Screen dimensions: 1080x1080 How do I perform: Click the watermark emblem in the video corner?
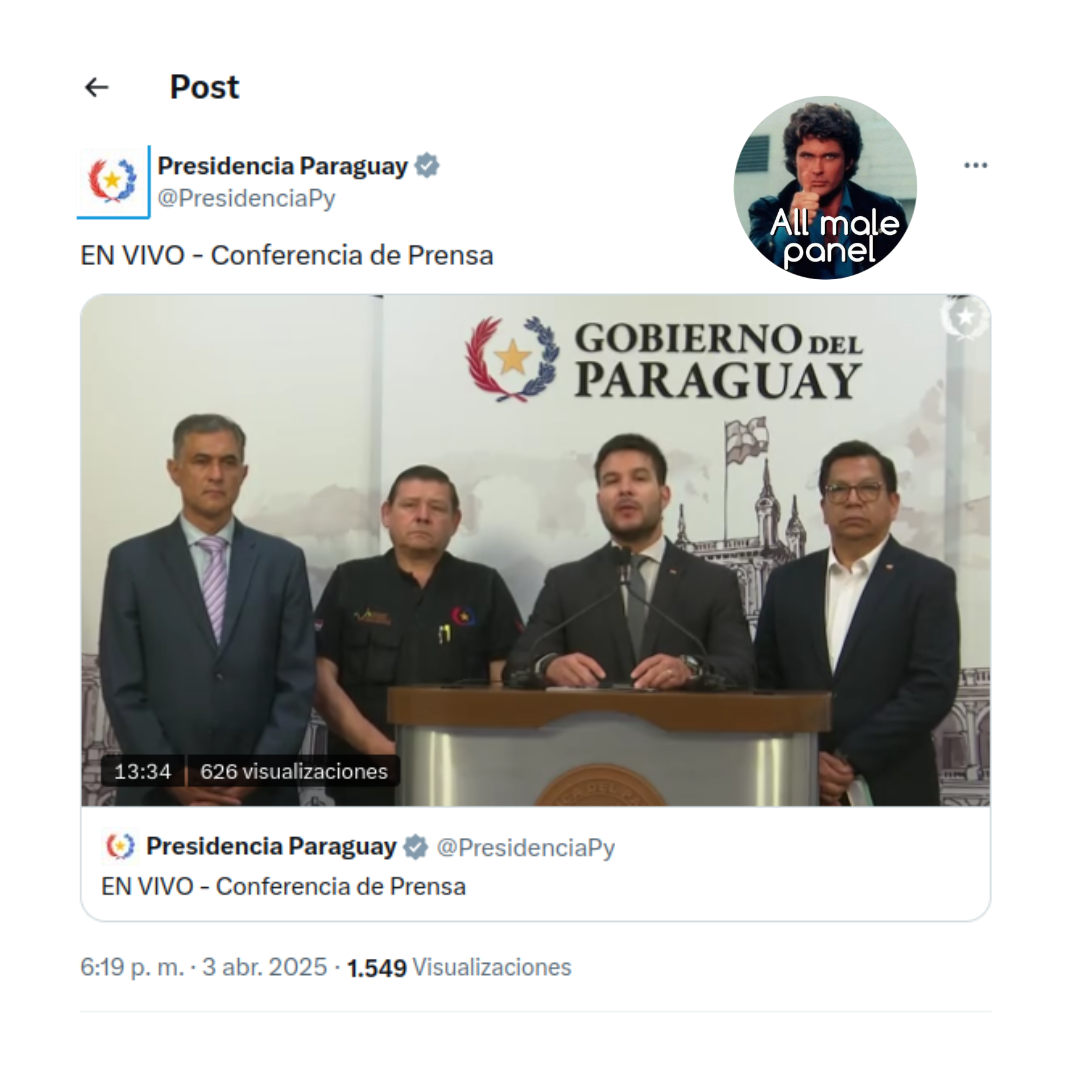[x=966, y=318]
